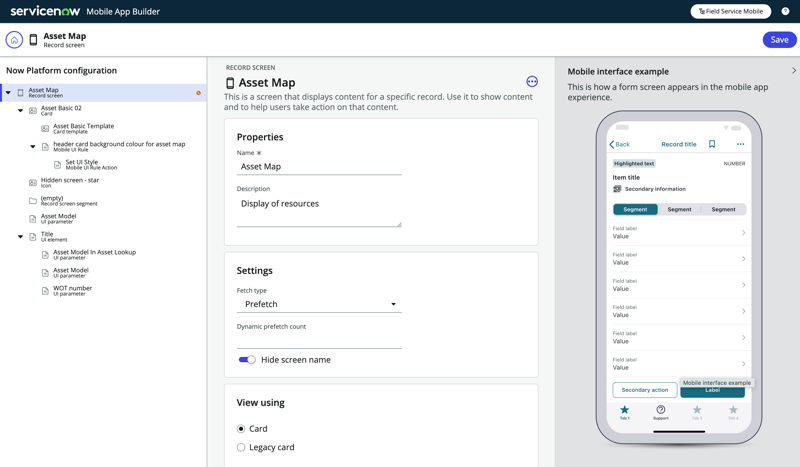
Task: Click the home icon in header
Action: [14, 39]
